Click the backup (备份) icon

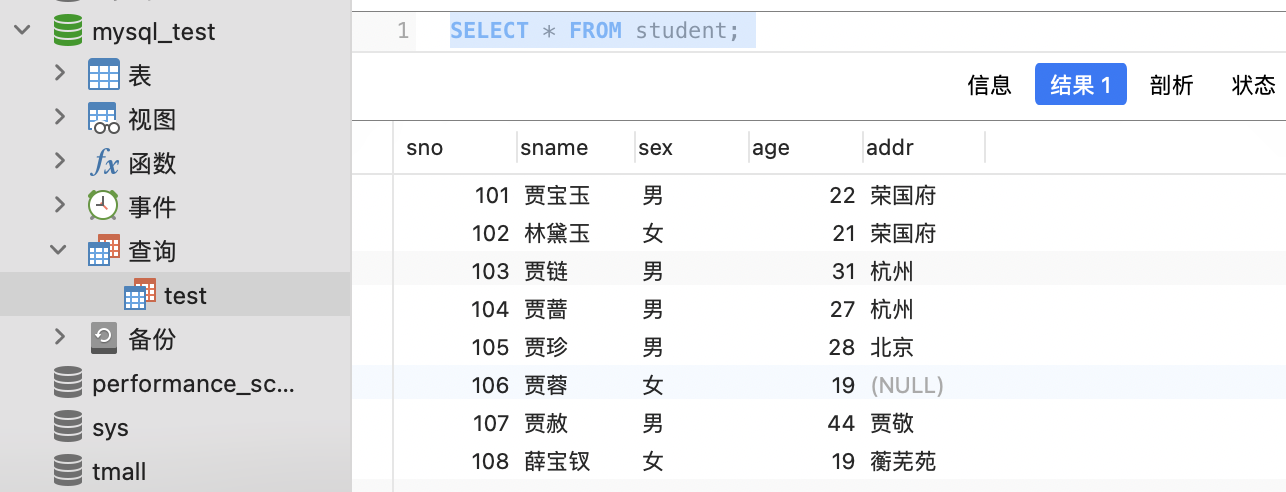click(104, 338)
